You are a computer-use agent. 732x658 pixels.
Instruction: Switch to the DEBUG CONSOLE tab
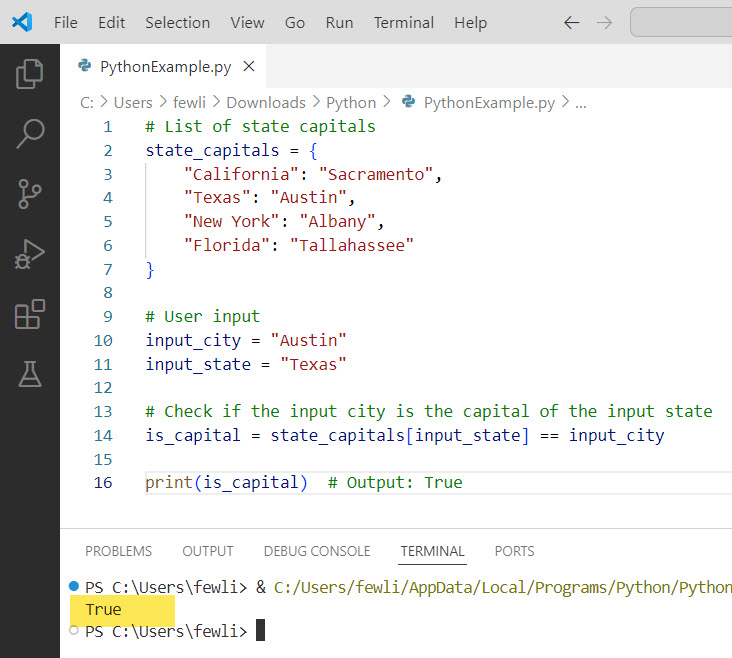(x=317, y=551)
